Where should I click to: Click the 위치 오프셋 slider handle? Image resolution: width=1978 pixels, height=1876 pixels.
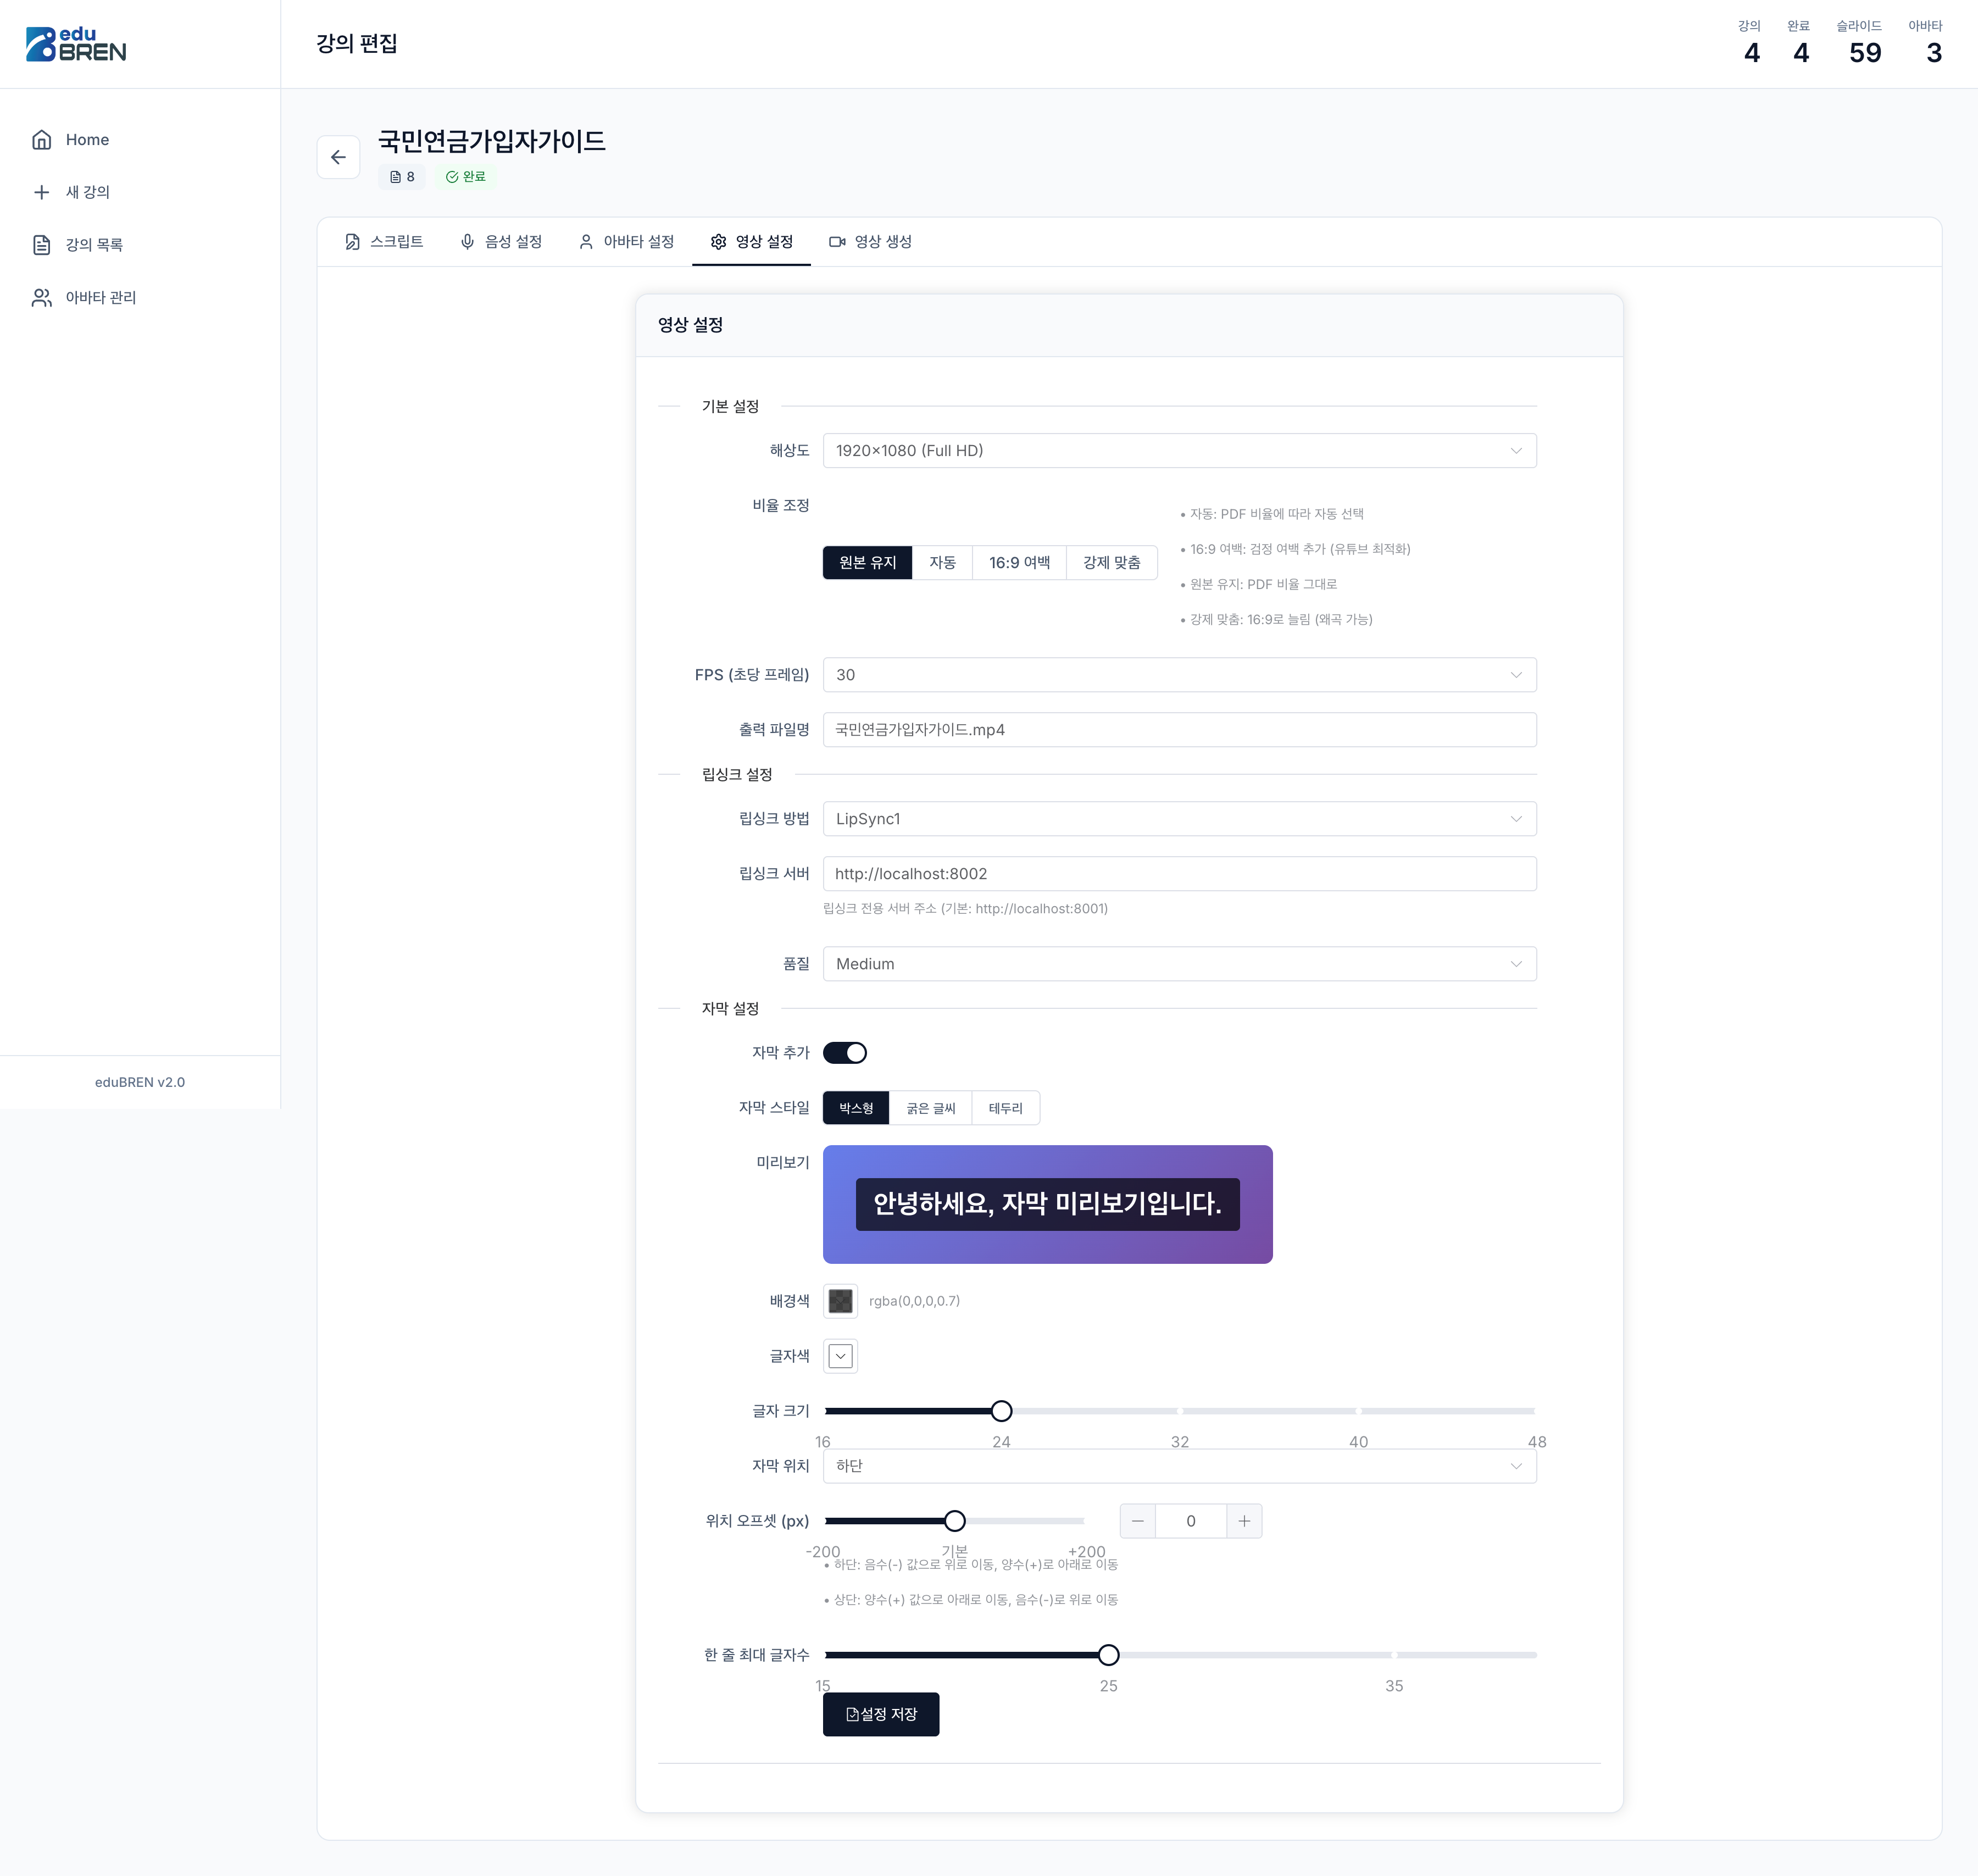coord(955,1521)
